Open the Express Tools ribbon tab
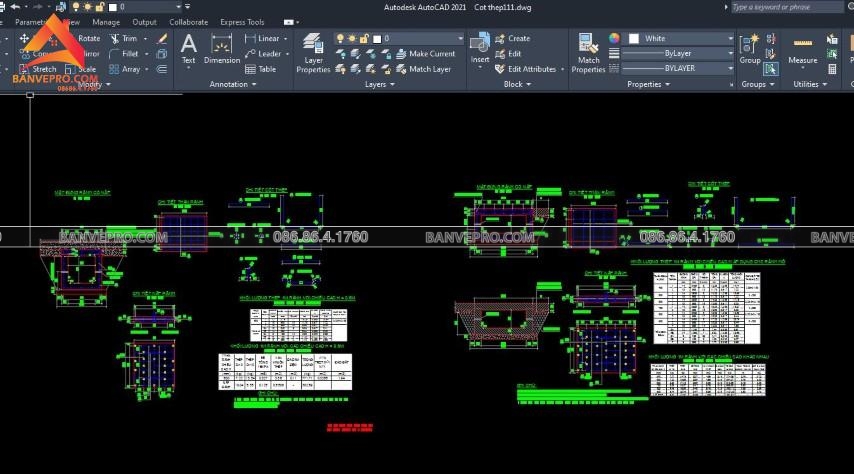854x474 pixels. click(242, 22)
